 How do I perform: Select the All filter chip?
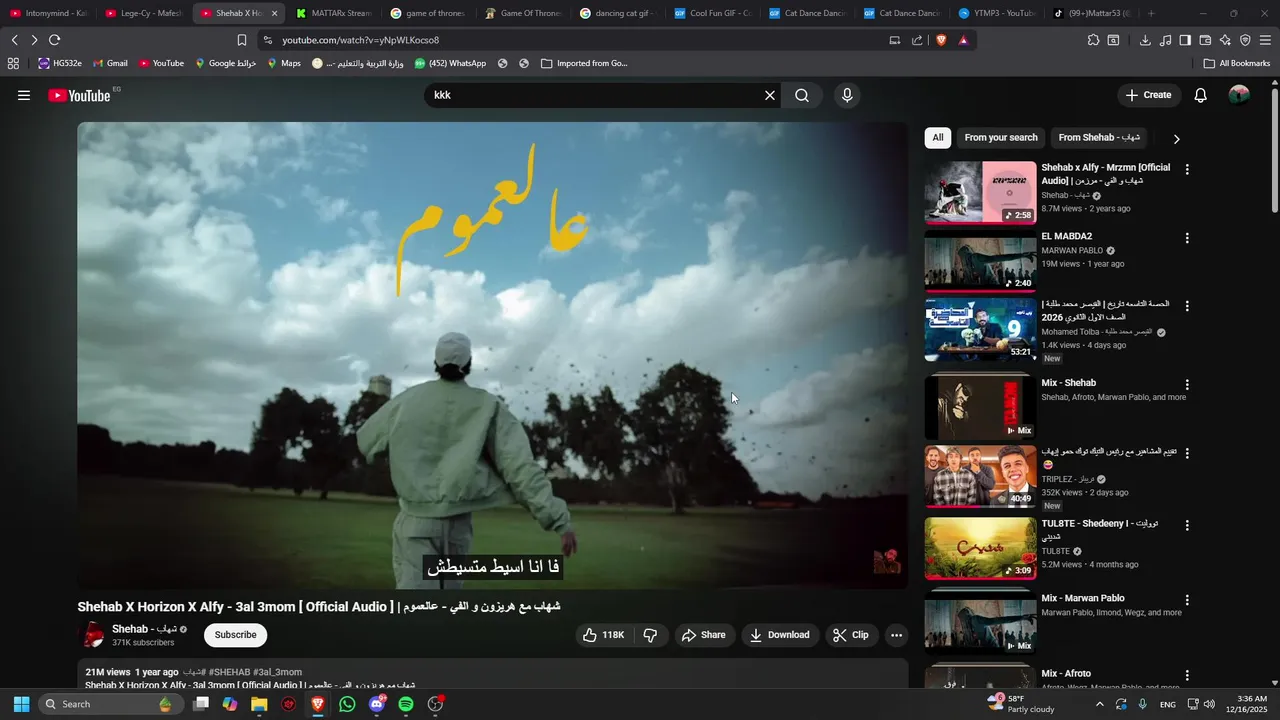click(938, 138)
